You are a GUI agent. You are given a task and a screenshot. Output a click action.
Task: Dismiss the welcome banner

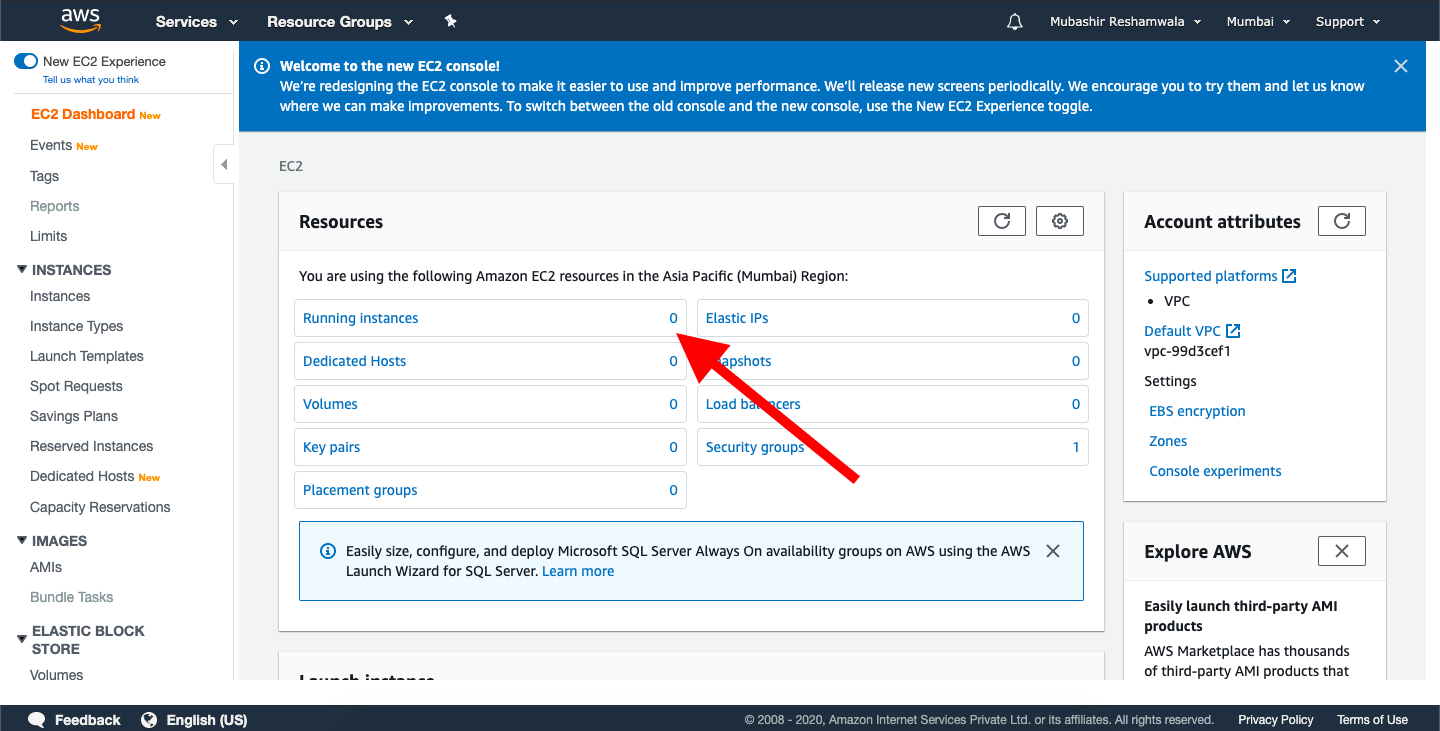pyautogui.click(x=1401, y=66)
